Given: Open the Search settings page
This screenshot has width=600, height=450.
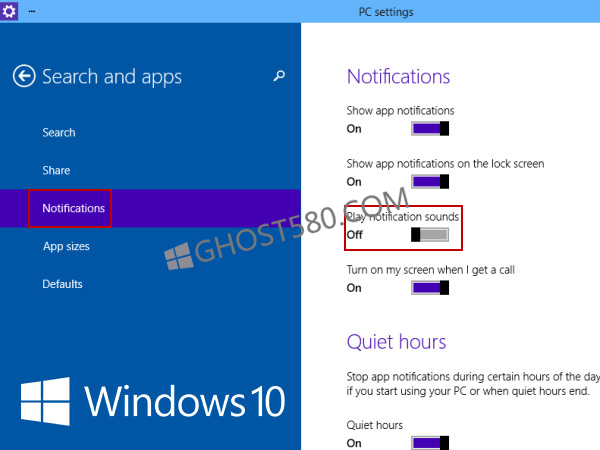Looking at the screenshot, I should 59,132.
